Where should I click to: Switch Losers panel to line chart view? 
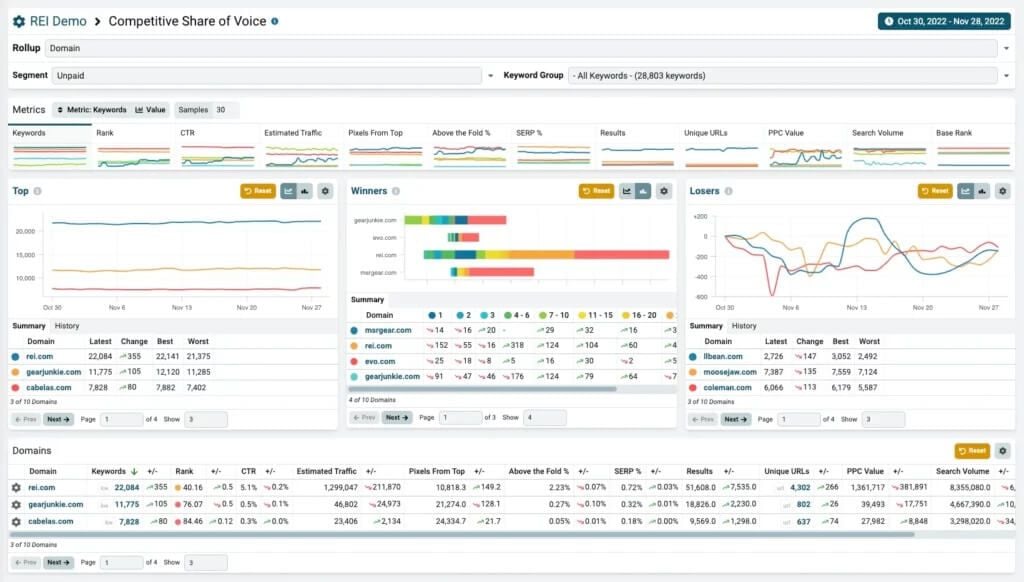pyautogui.click(x=966, y=191)
